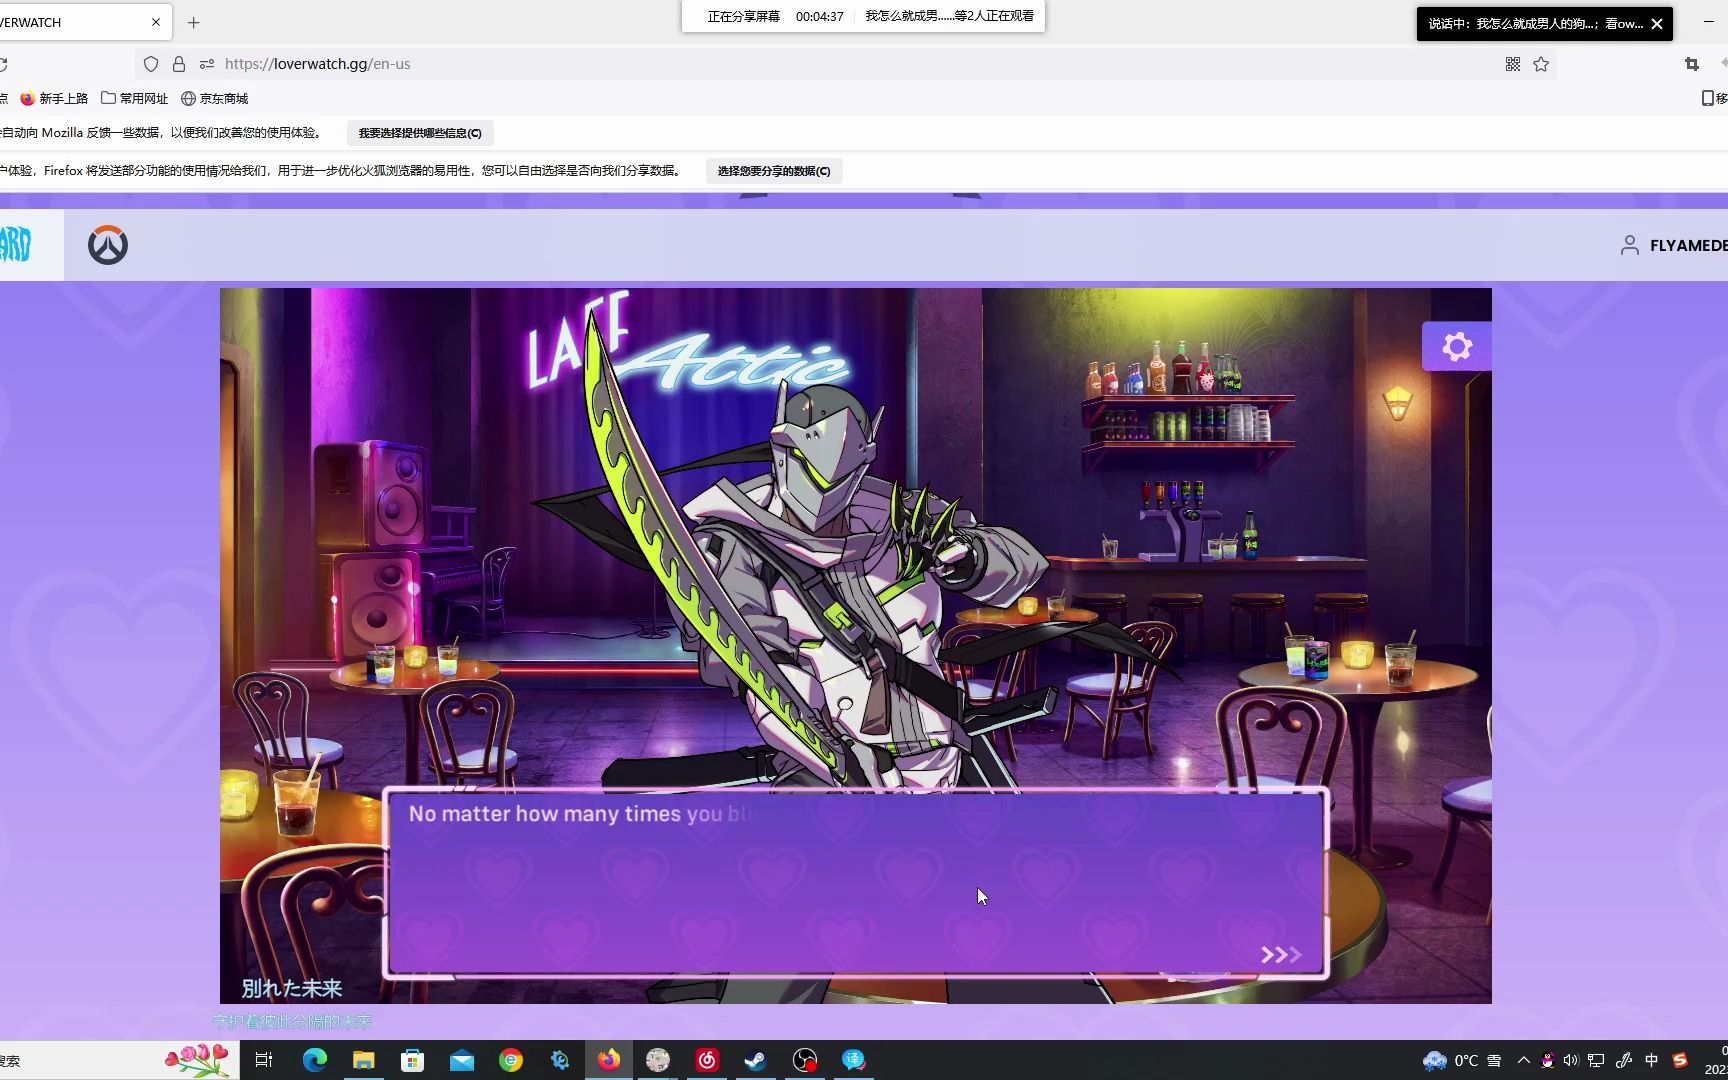The image size is (1728, 1080).
Task: Click the screenshot crop icon in toolbar
Action: (1692, 64)
